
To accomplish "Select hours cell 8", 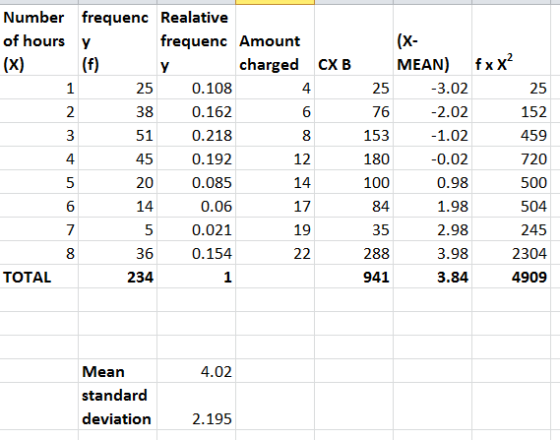I will pyautogui.click(x=39, y=253).
